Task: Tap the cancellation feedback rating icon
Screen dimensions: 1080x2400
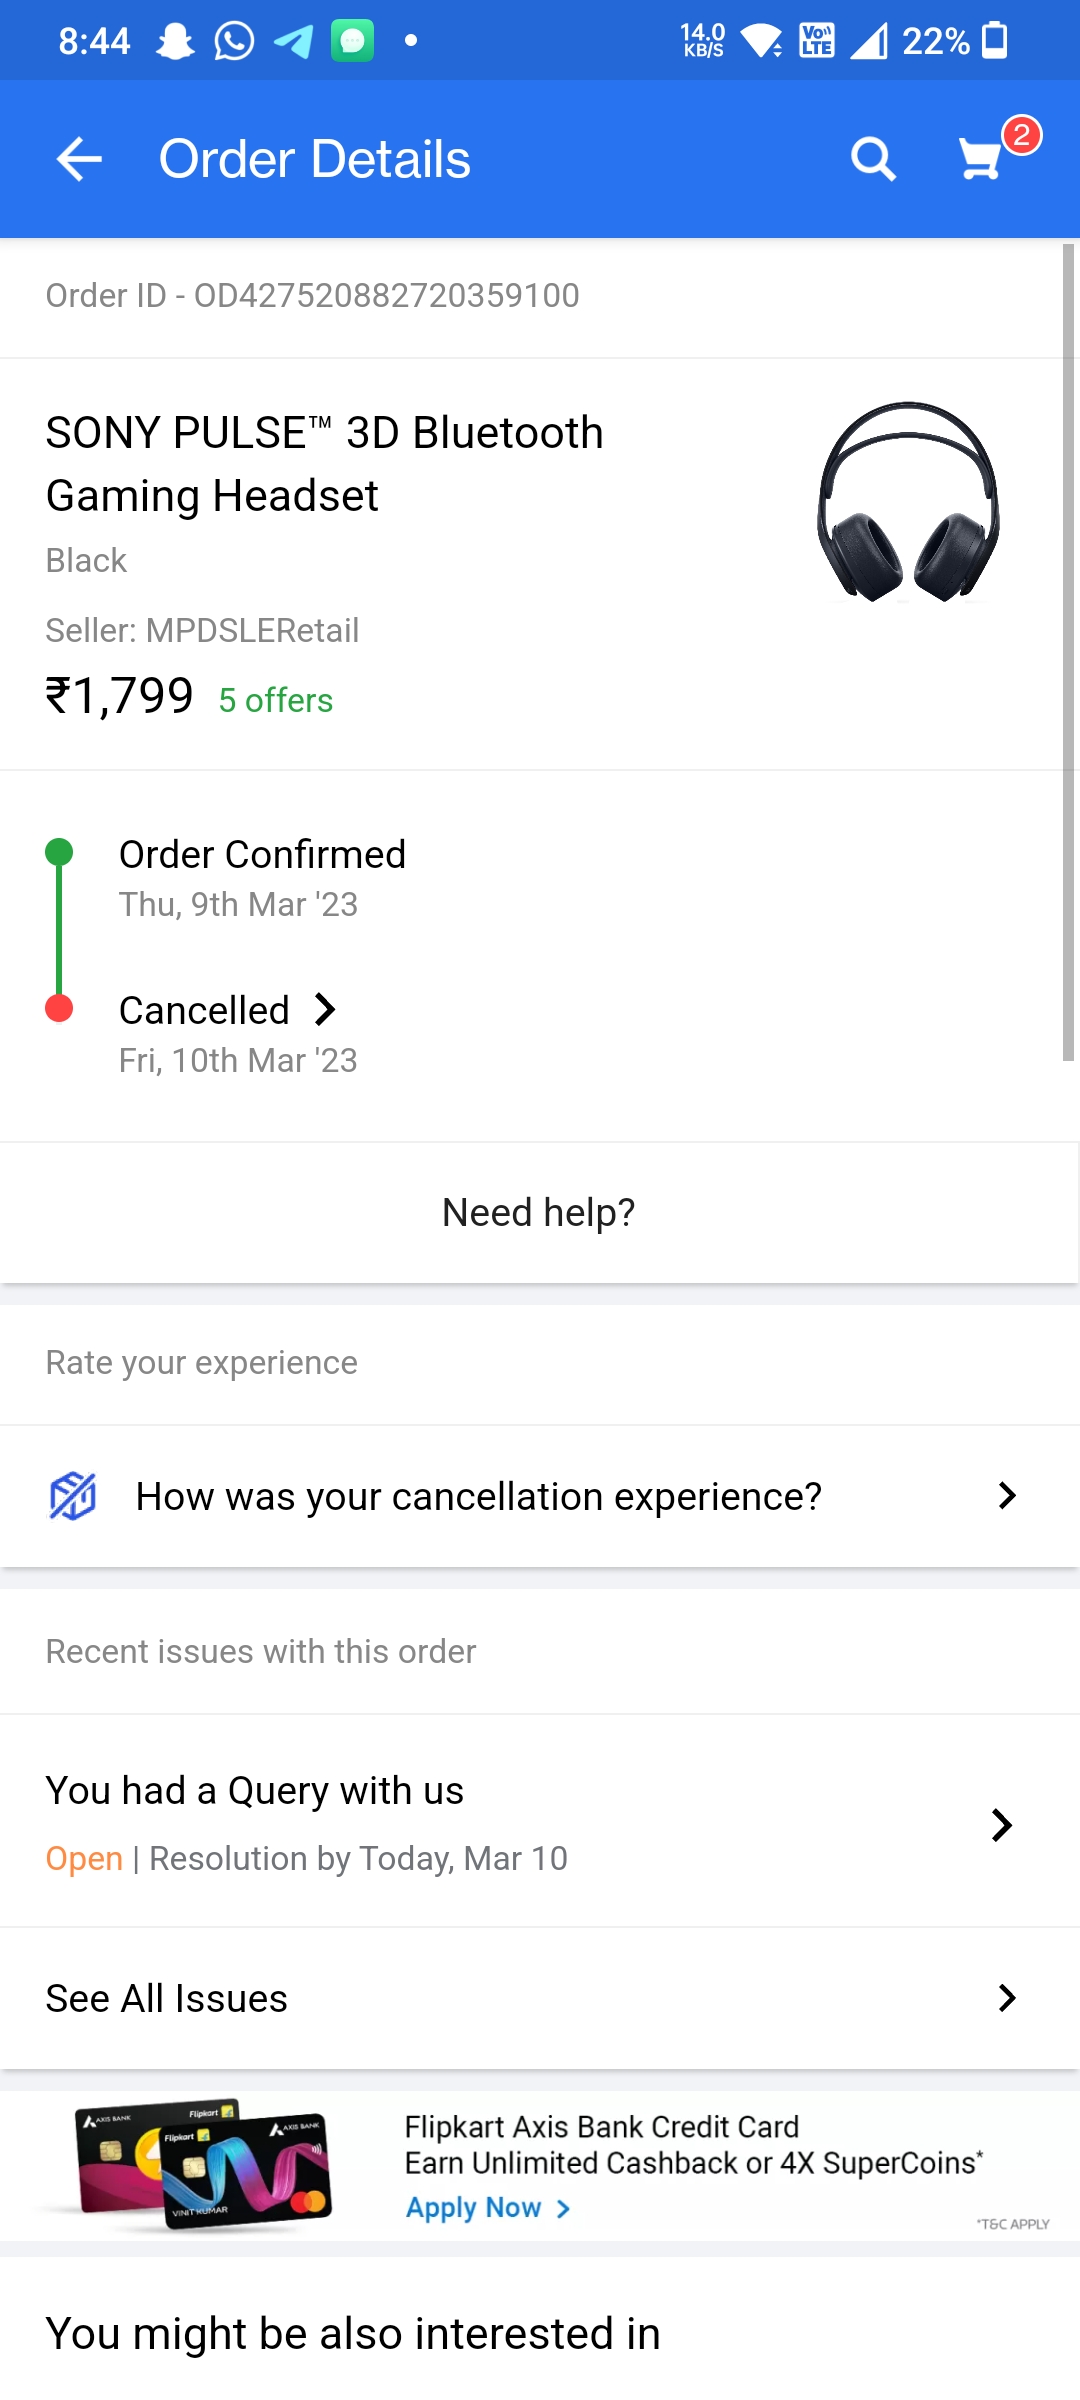Action: pyautogui.click(x=73, y=1496)
